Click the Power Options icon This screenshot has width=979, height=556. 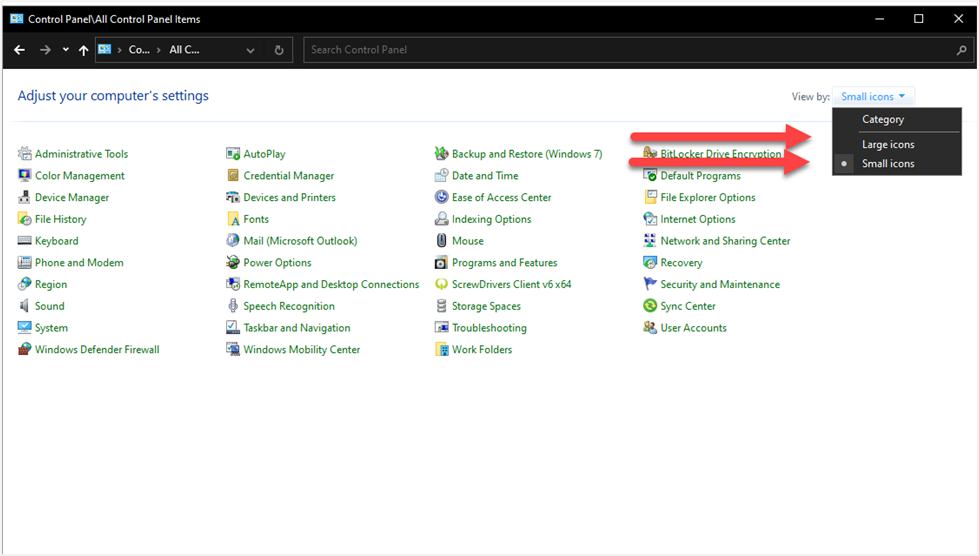[233, 263]
